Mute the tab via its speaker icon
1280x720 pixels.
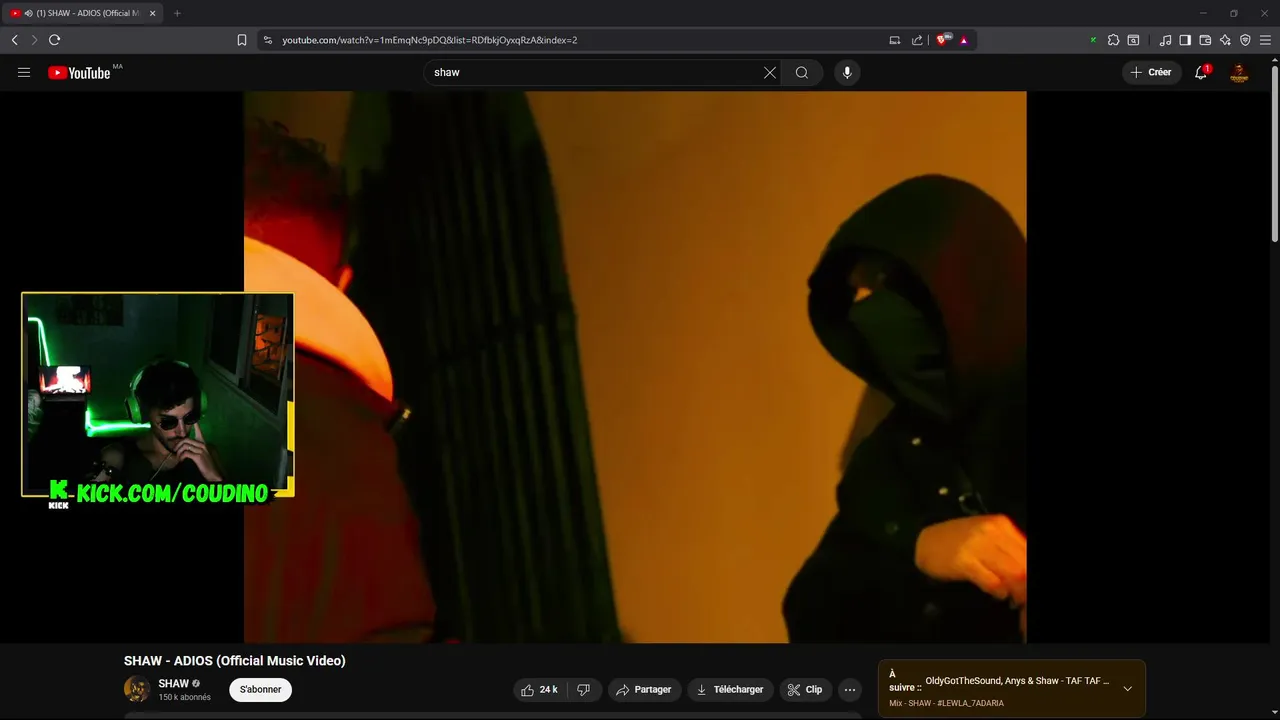coord(28,13)
